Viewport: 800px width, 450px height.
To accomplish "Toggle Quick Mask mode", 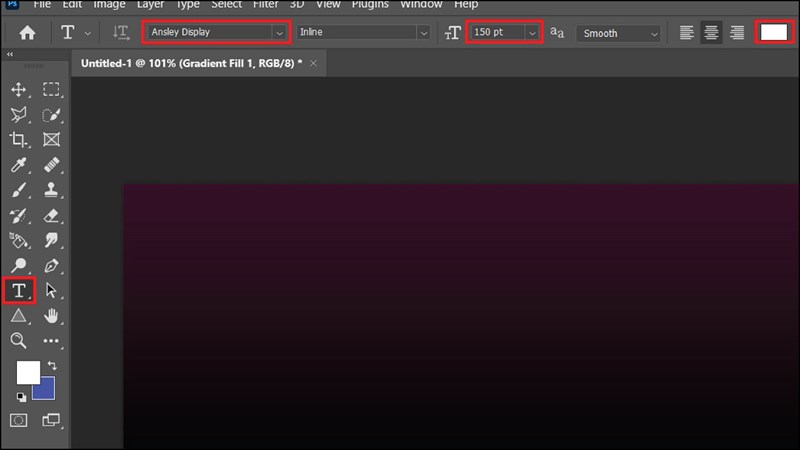I will pyautogui.click(x=19, y=420).
